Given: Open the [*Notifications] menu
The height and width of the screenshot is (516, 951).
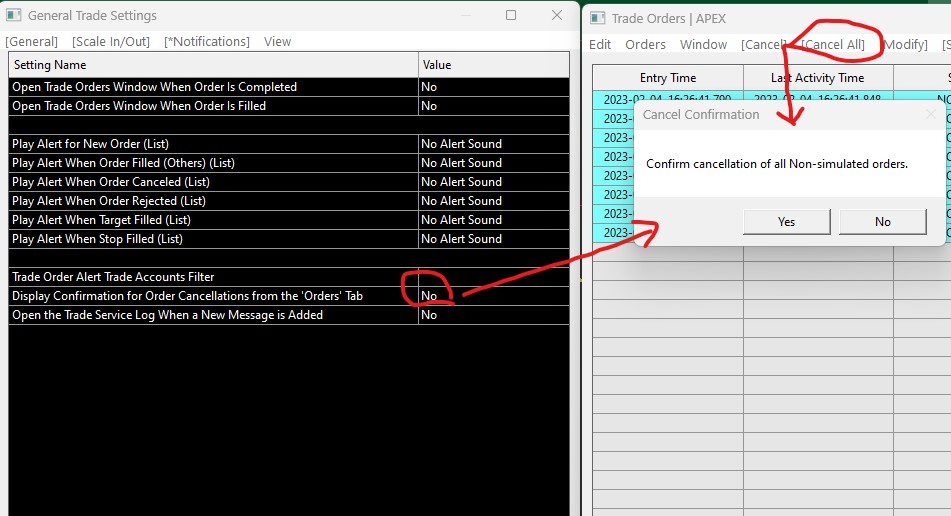Looking at the screenshot, I should 207,42.
